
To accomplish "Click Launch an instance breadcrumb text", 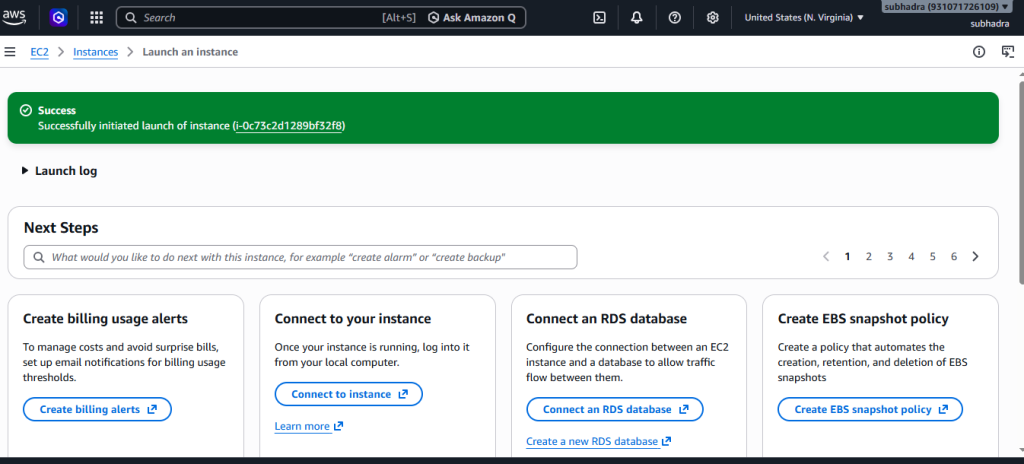I will [190, 52].
